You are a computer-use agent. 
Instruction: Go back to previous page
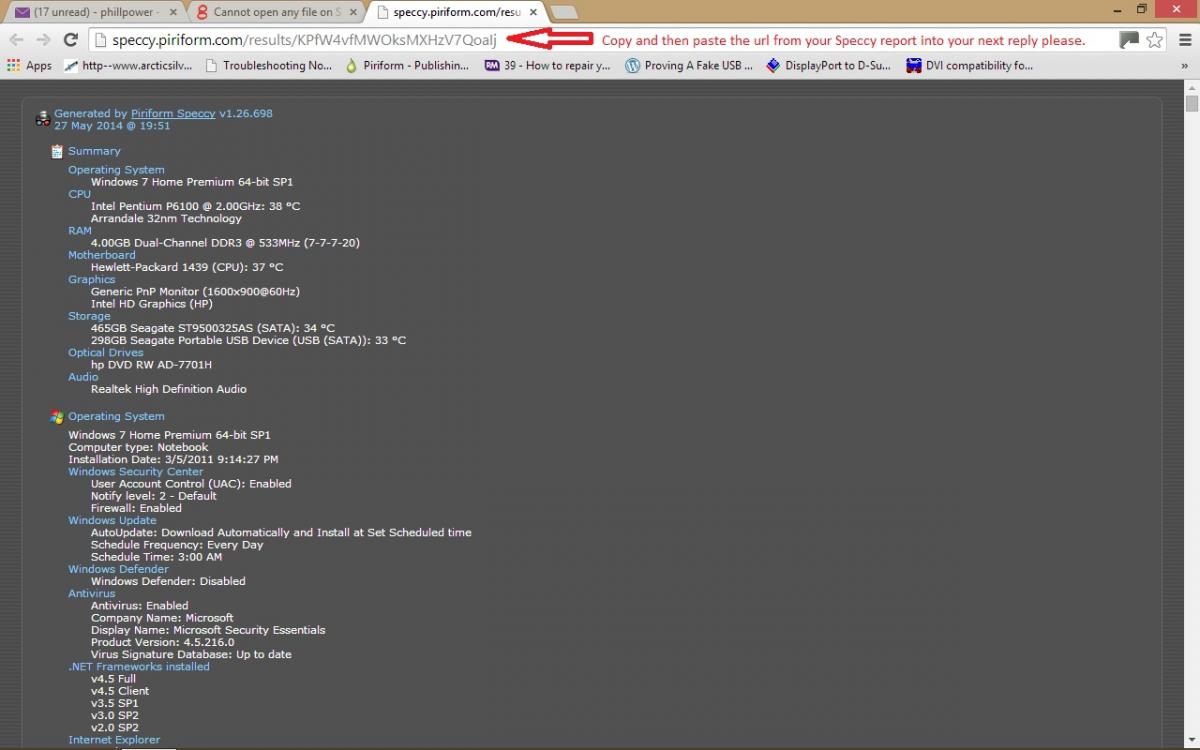click(17, 40)
